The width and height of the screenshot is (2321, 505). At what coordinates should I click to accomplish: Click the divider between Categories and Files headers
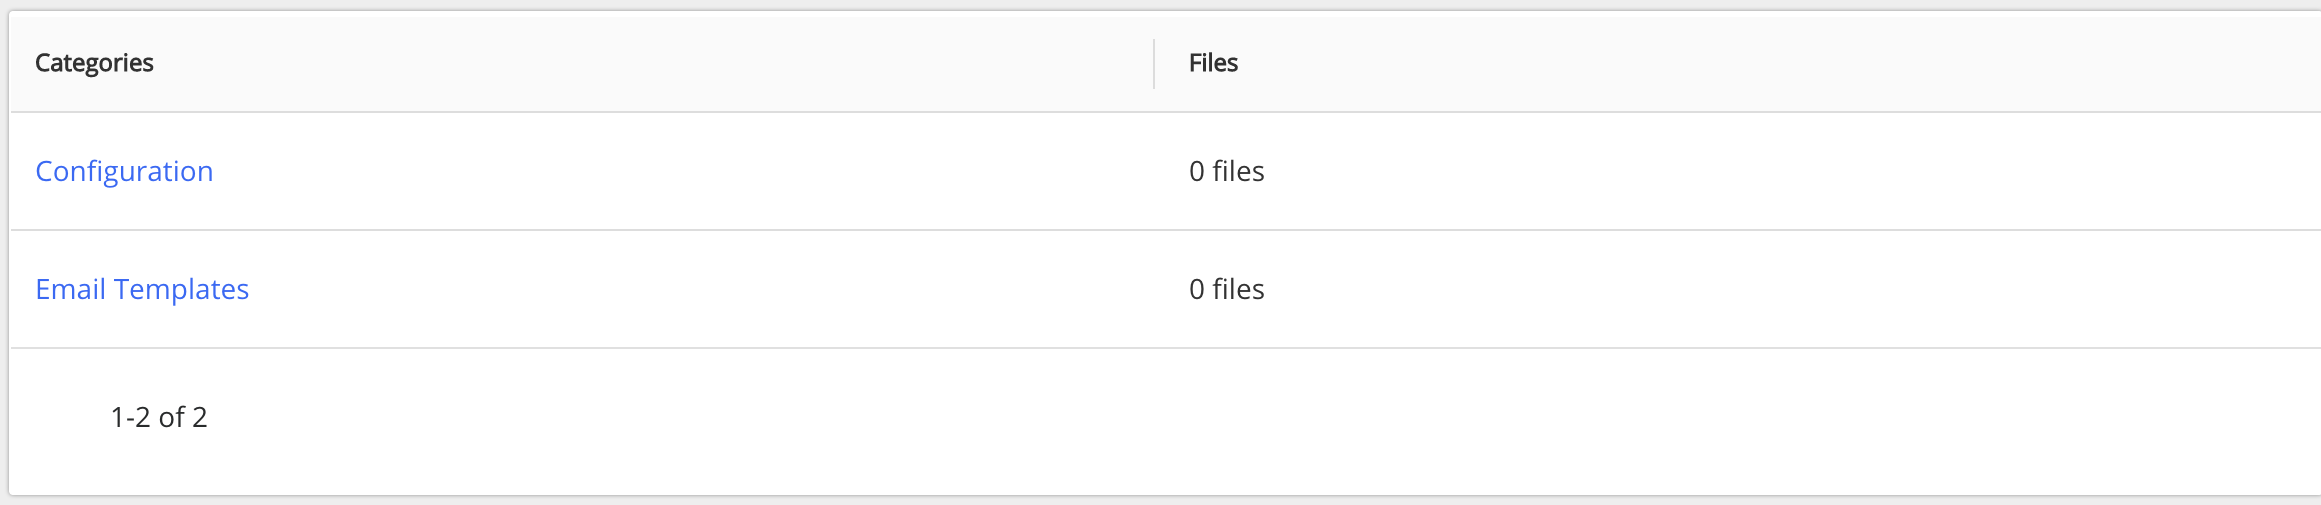[1154, 64]
